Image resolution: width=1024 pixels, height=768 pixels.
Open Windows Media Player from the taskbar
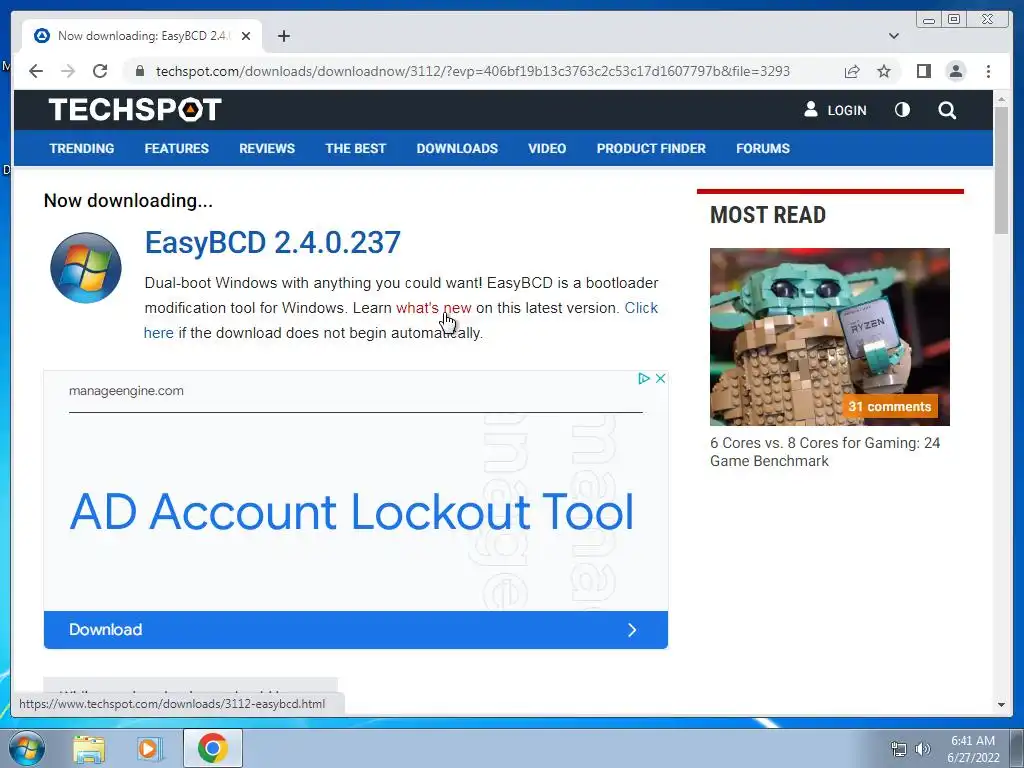click(150, 748)
